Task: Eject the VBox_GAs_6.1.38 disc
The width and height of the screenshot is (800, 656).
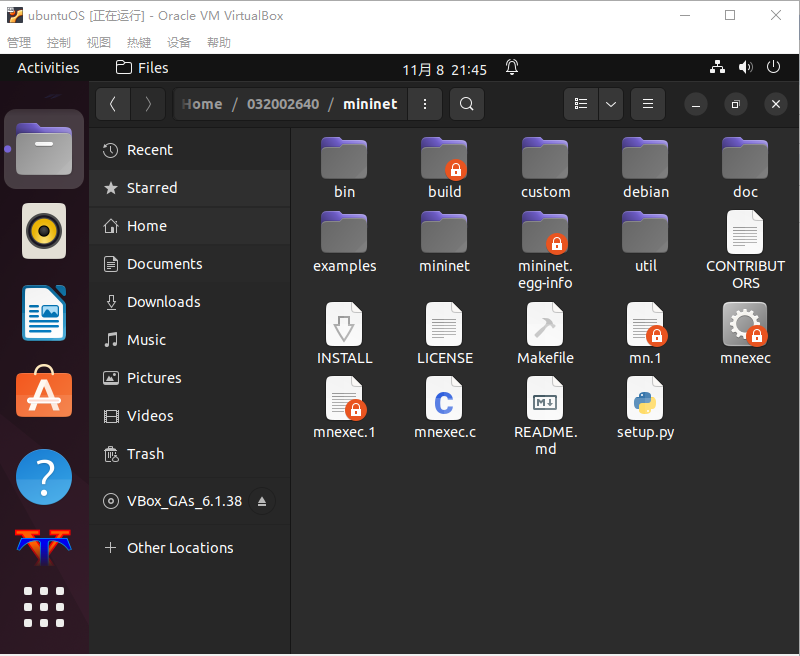Action: pos(262,501)
